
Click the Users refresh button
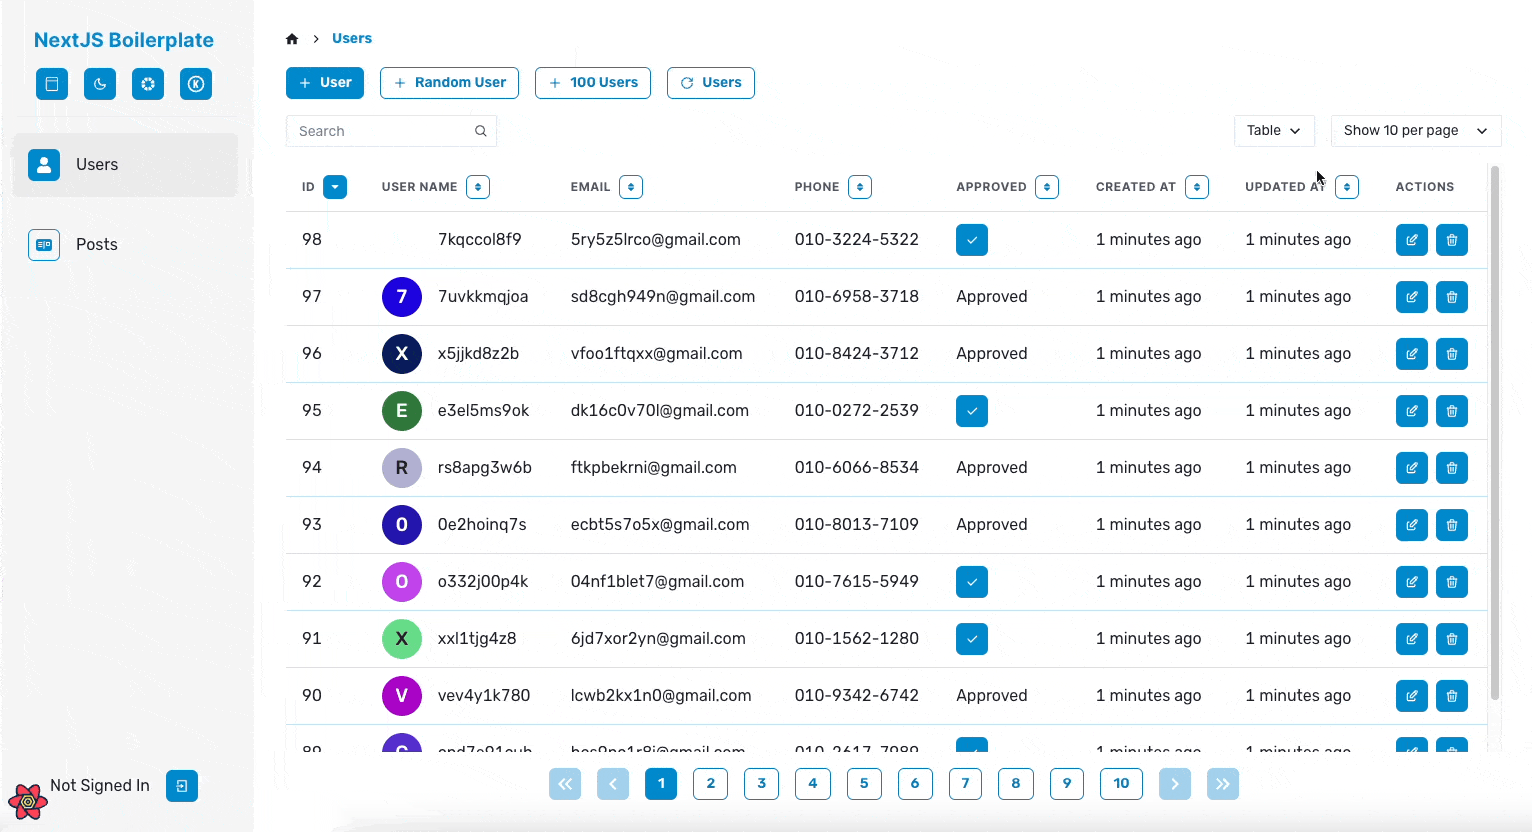click(711, 83)
